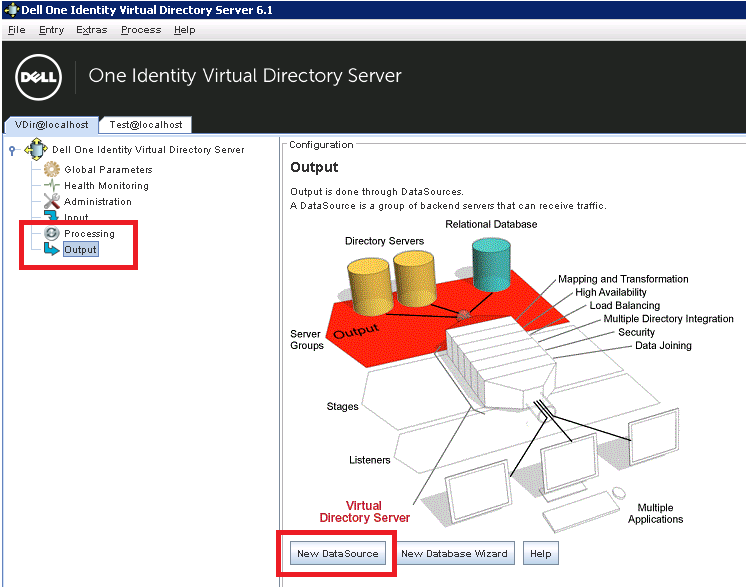Image resolution: width=746 pixels, height=587 pixels.
Task: Click the Health Monitoring pulse icon
Action: point(52,186)
